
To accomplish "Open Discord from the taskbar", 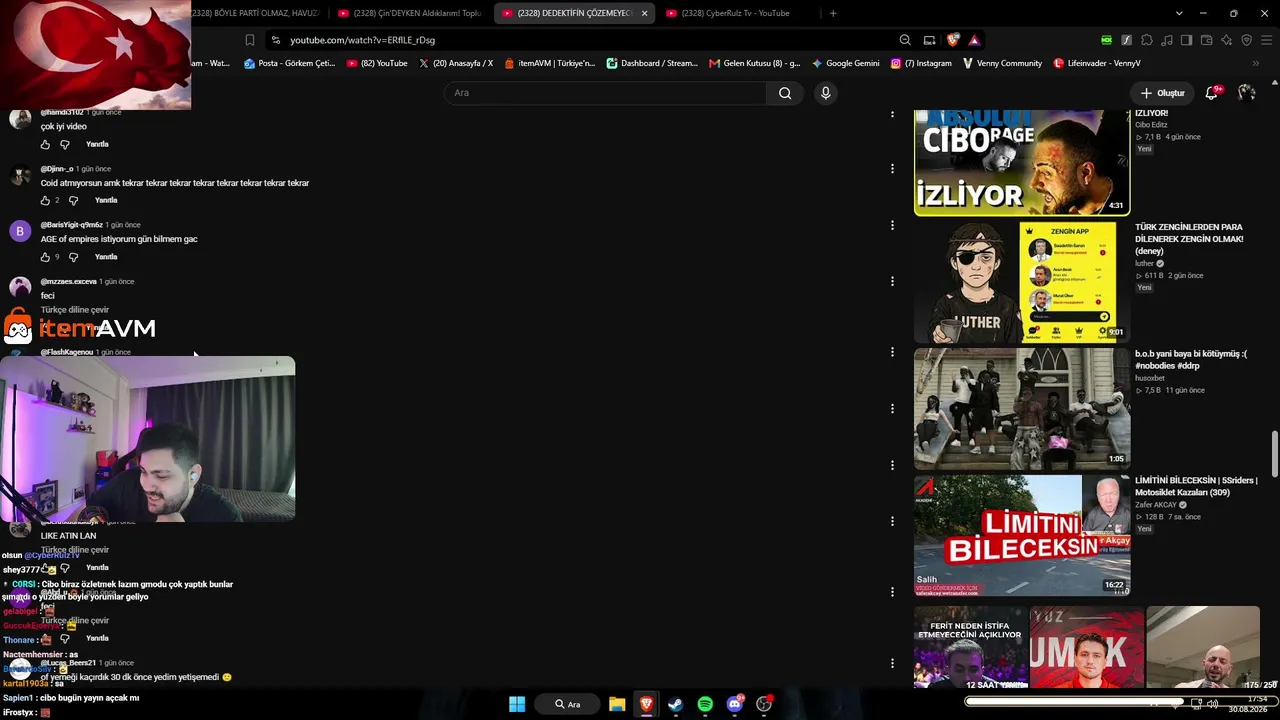I will (x=735, y=704).
